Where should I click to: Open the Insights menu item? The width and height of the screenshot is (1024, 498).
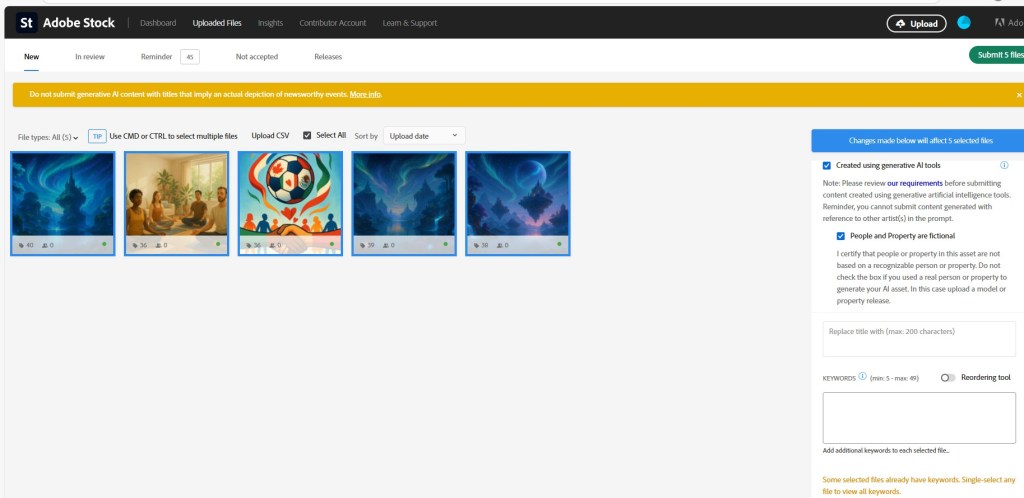(x=270, y=23)
